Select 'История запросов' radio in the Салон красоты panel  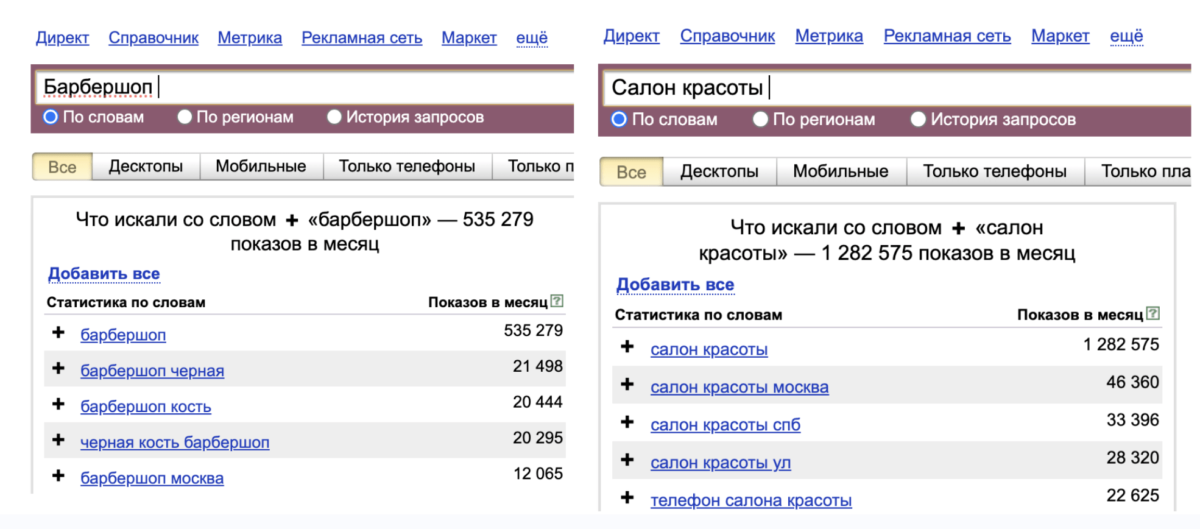(x=918, y=119)
